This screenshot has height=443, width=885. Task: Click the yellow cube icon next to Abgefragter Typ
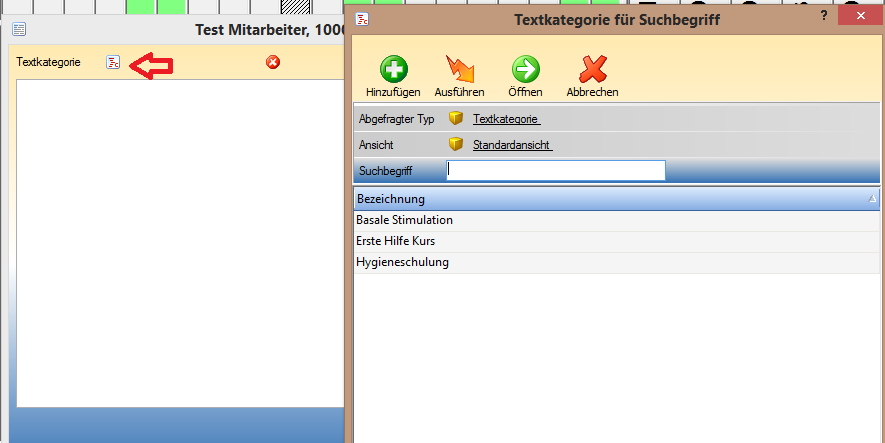[x=456, y=118]
